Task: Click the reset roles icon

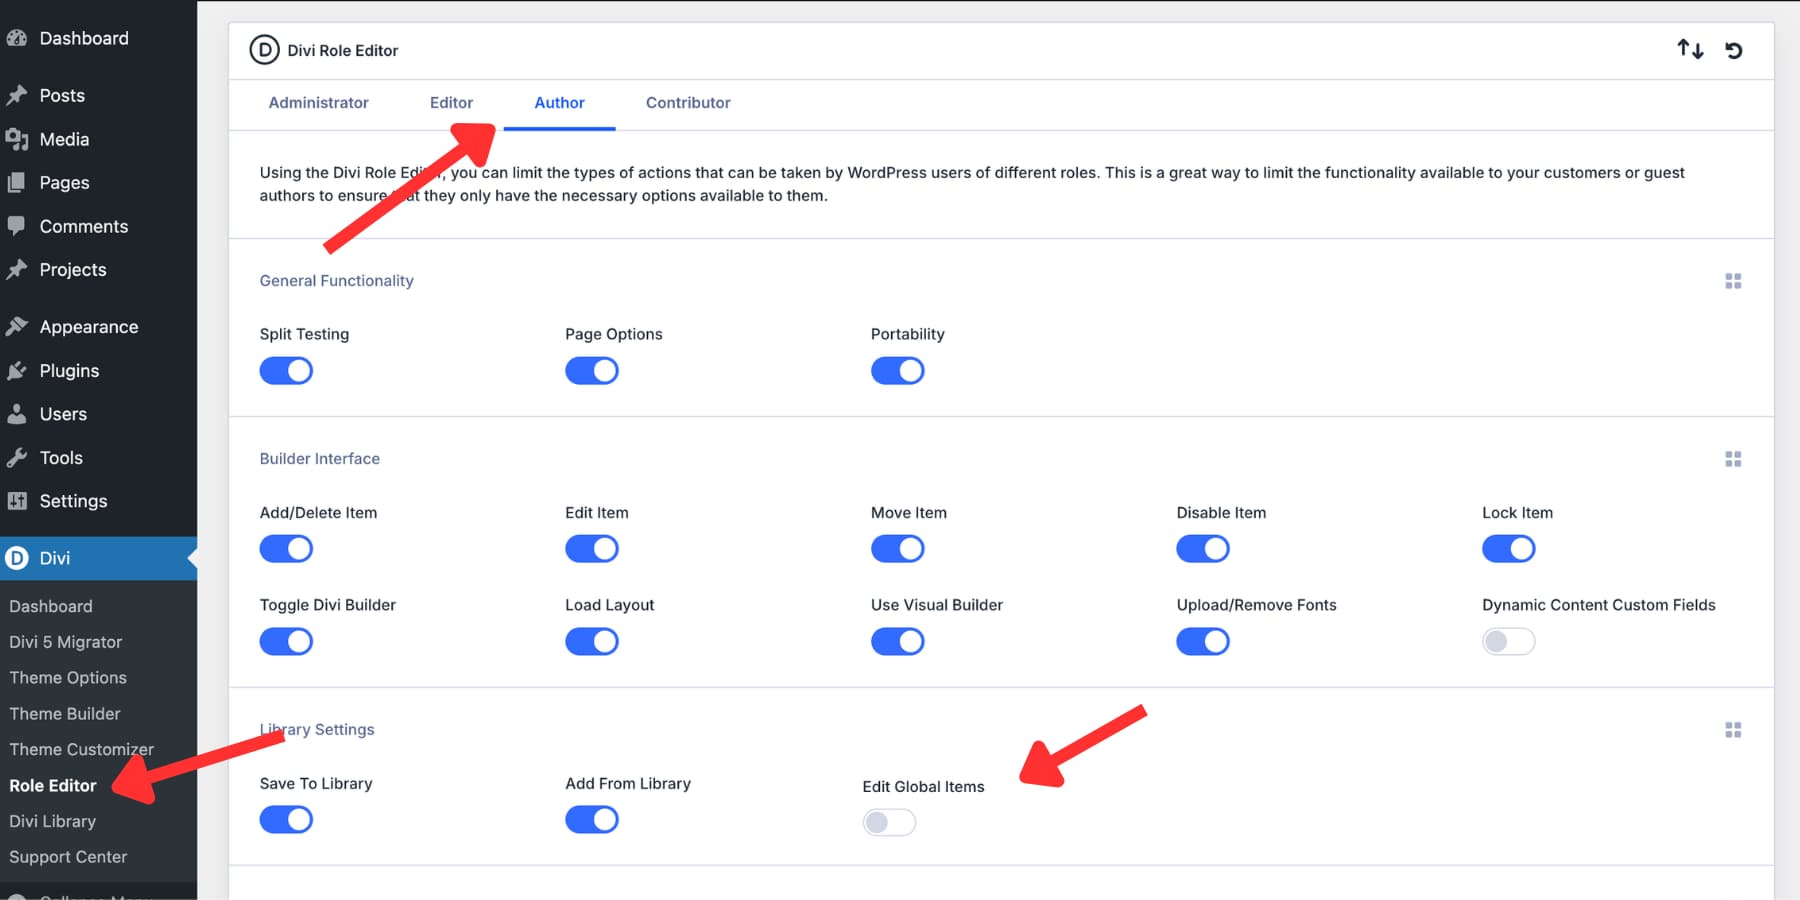Action: (1735, 49)
